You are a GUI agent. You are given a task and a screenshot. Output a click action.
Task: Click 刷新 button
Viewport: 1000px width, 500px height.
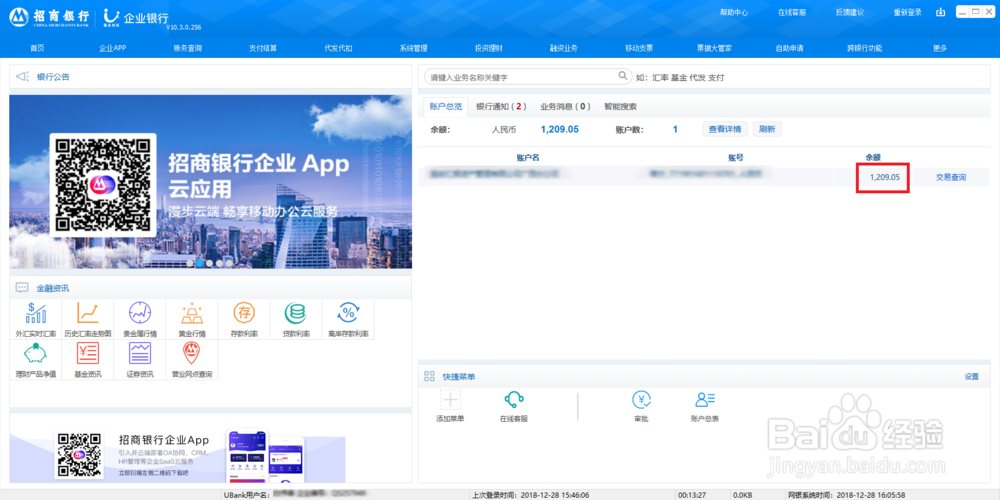(x=767, y=129)
